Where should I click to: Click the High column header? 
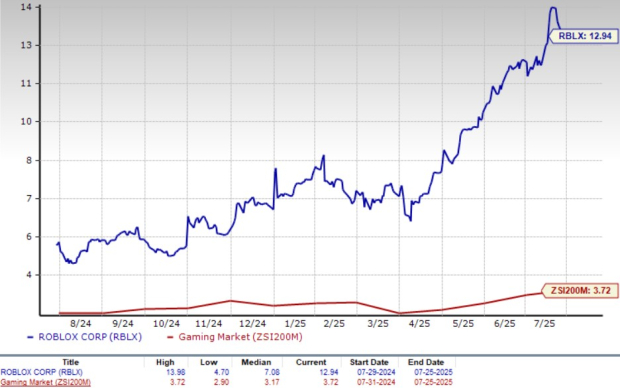[165, 362]
